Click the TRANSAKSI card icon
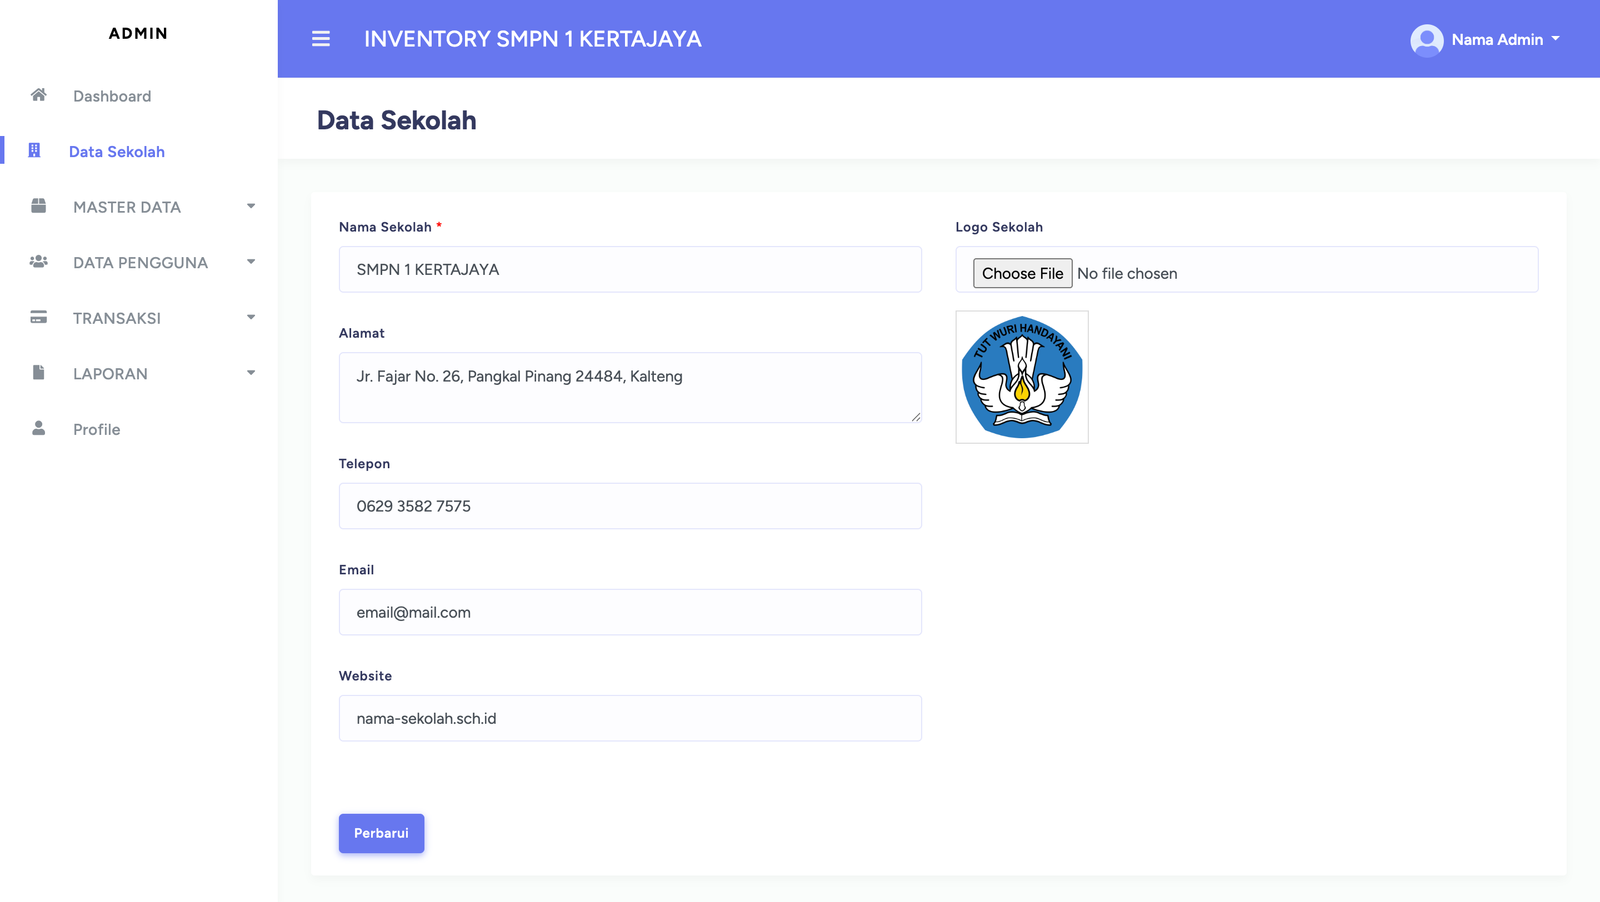Viewport: 1600px width, 902px height. pos(39,317)
